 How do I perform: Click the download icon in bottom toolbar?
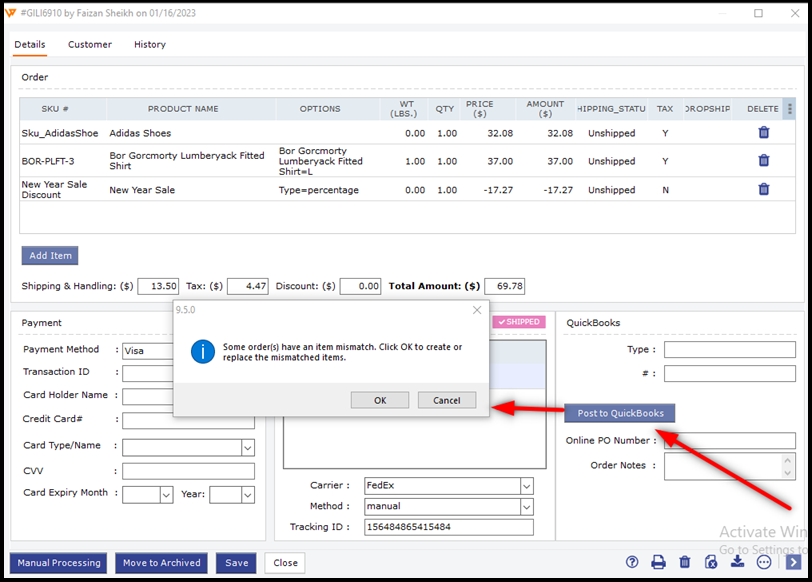tap(737, 562)
